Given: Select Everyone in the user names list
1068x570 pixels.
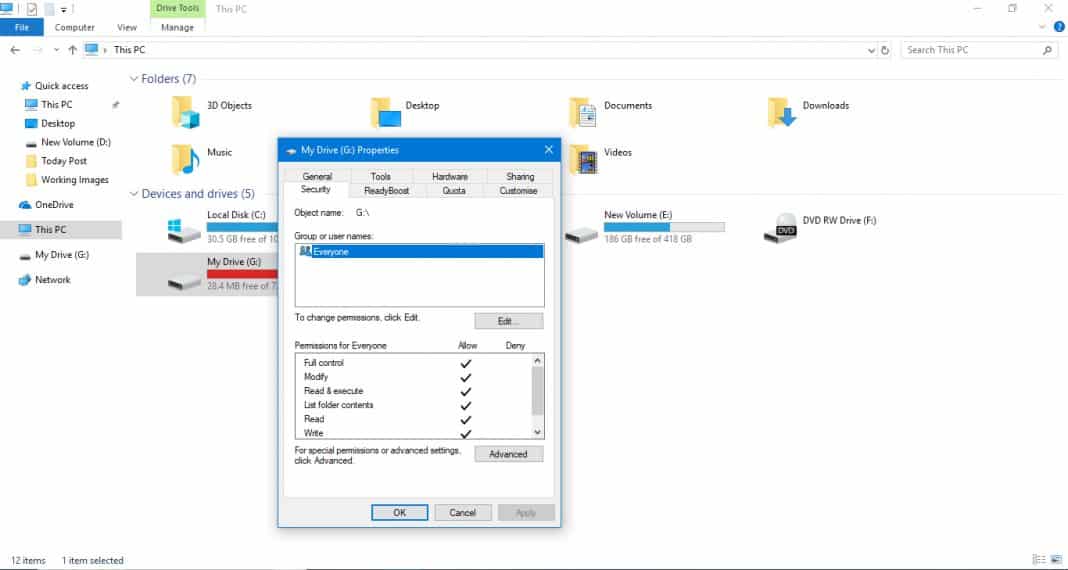Looking at the screenshot, I should click(420, 252).
